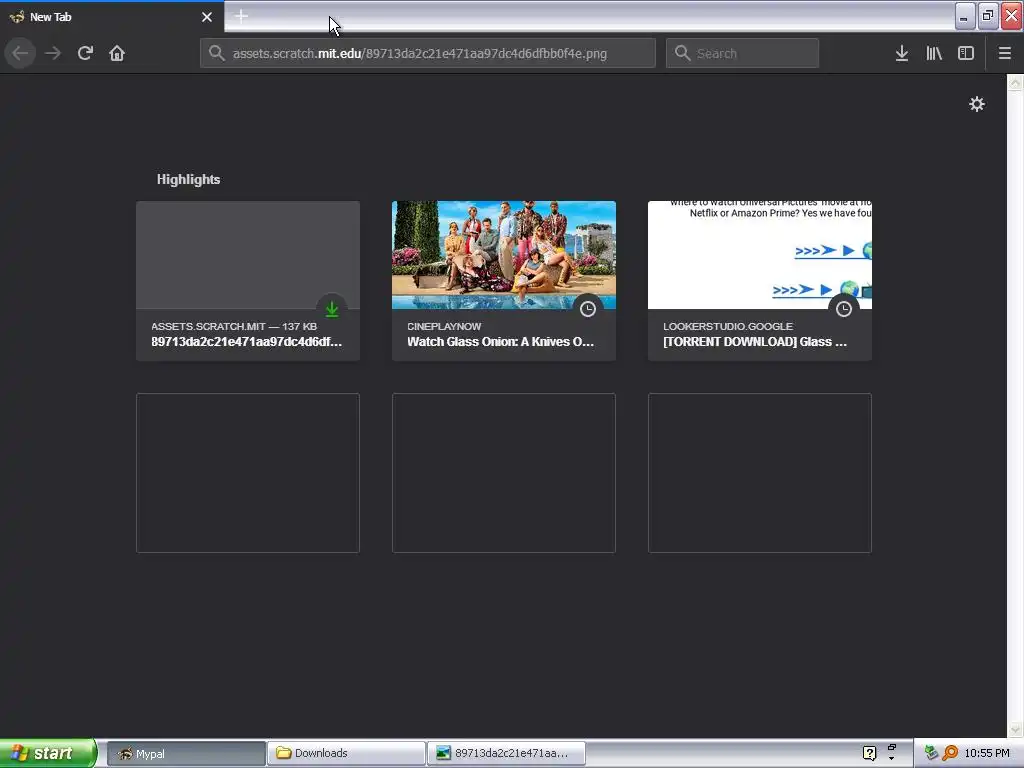
Task: Click the 89713da2c21e471aa97dc4d6df... file title
Action: point(246,342)
